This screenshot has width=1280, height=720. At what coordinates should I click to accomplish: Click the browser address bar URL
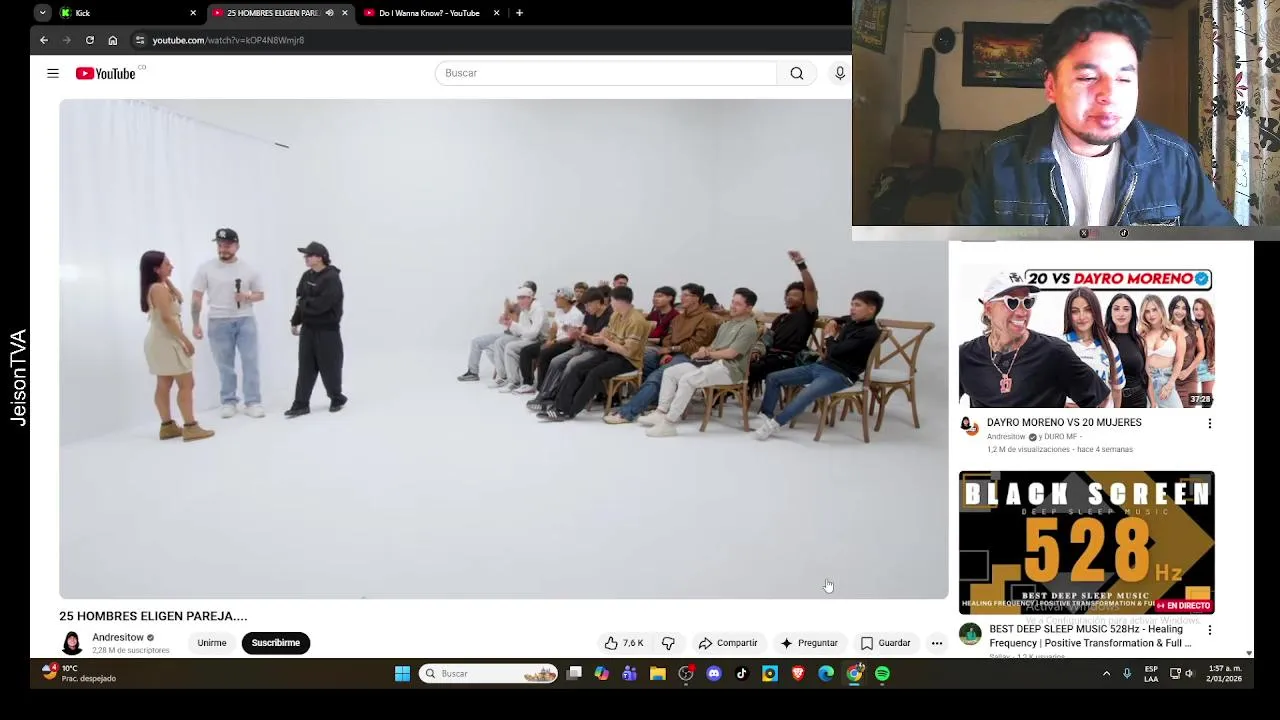coord(228,40)
